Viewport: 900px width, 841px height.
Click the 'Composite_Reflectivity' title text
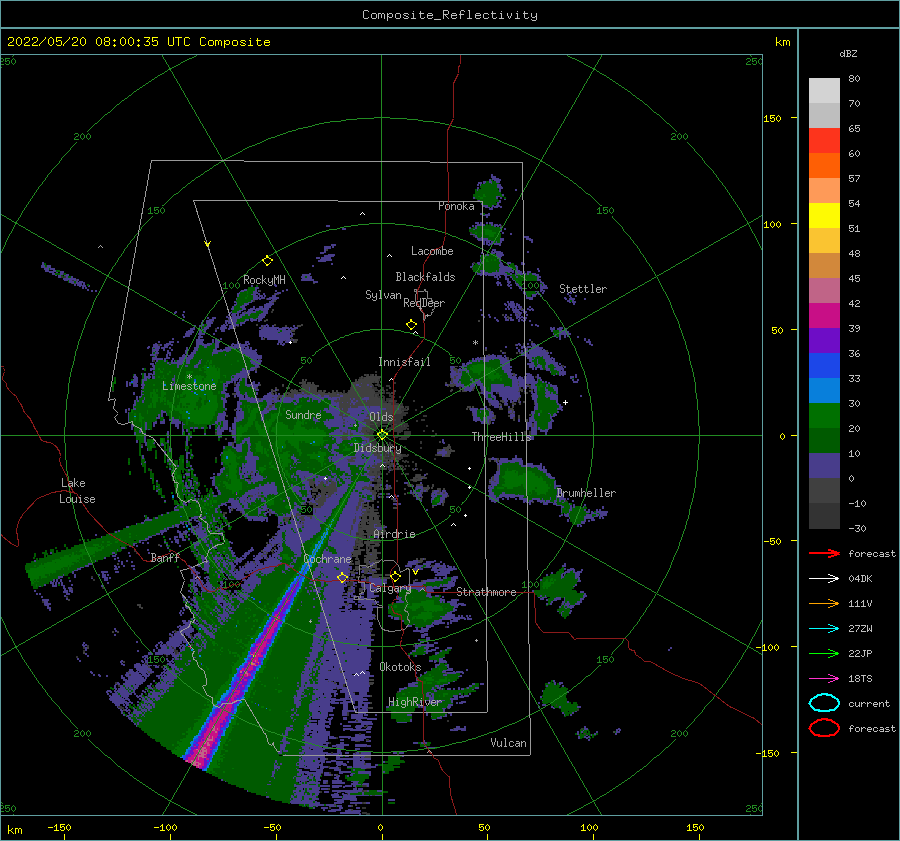(450, 15)
